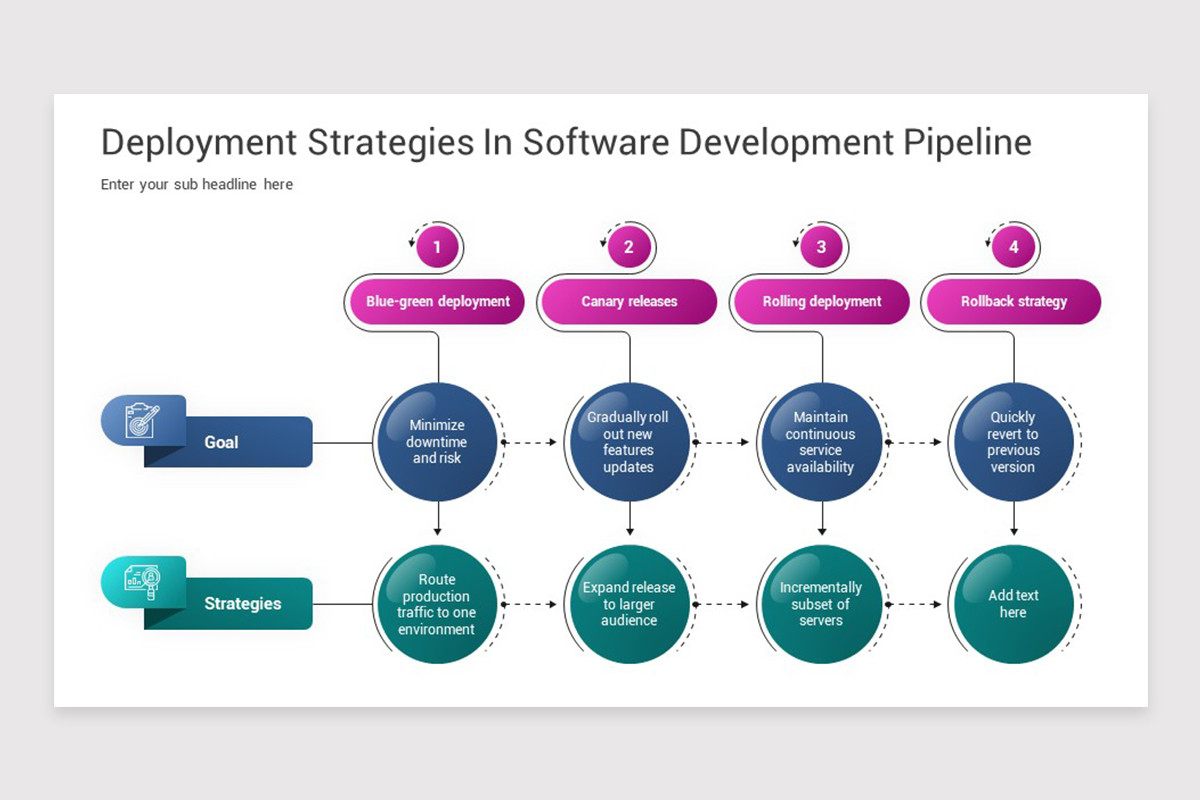The width and height of the screenshot is (1200, 800).
Task: Select the numbered badge 2
Action: coord(628,246)
